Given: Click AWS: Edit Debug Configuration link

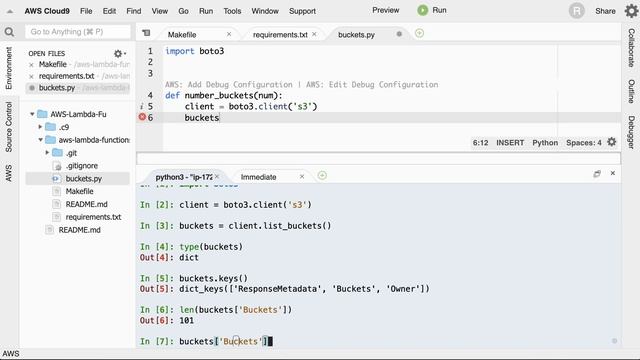Looking at the screenshot, I should pos(372,84).
